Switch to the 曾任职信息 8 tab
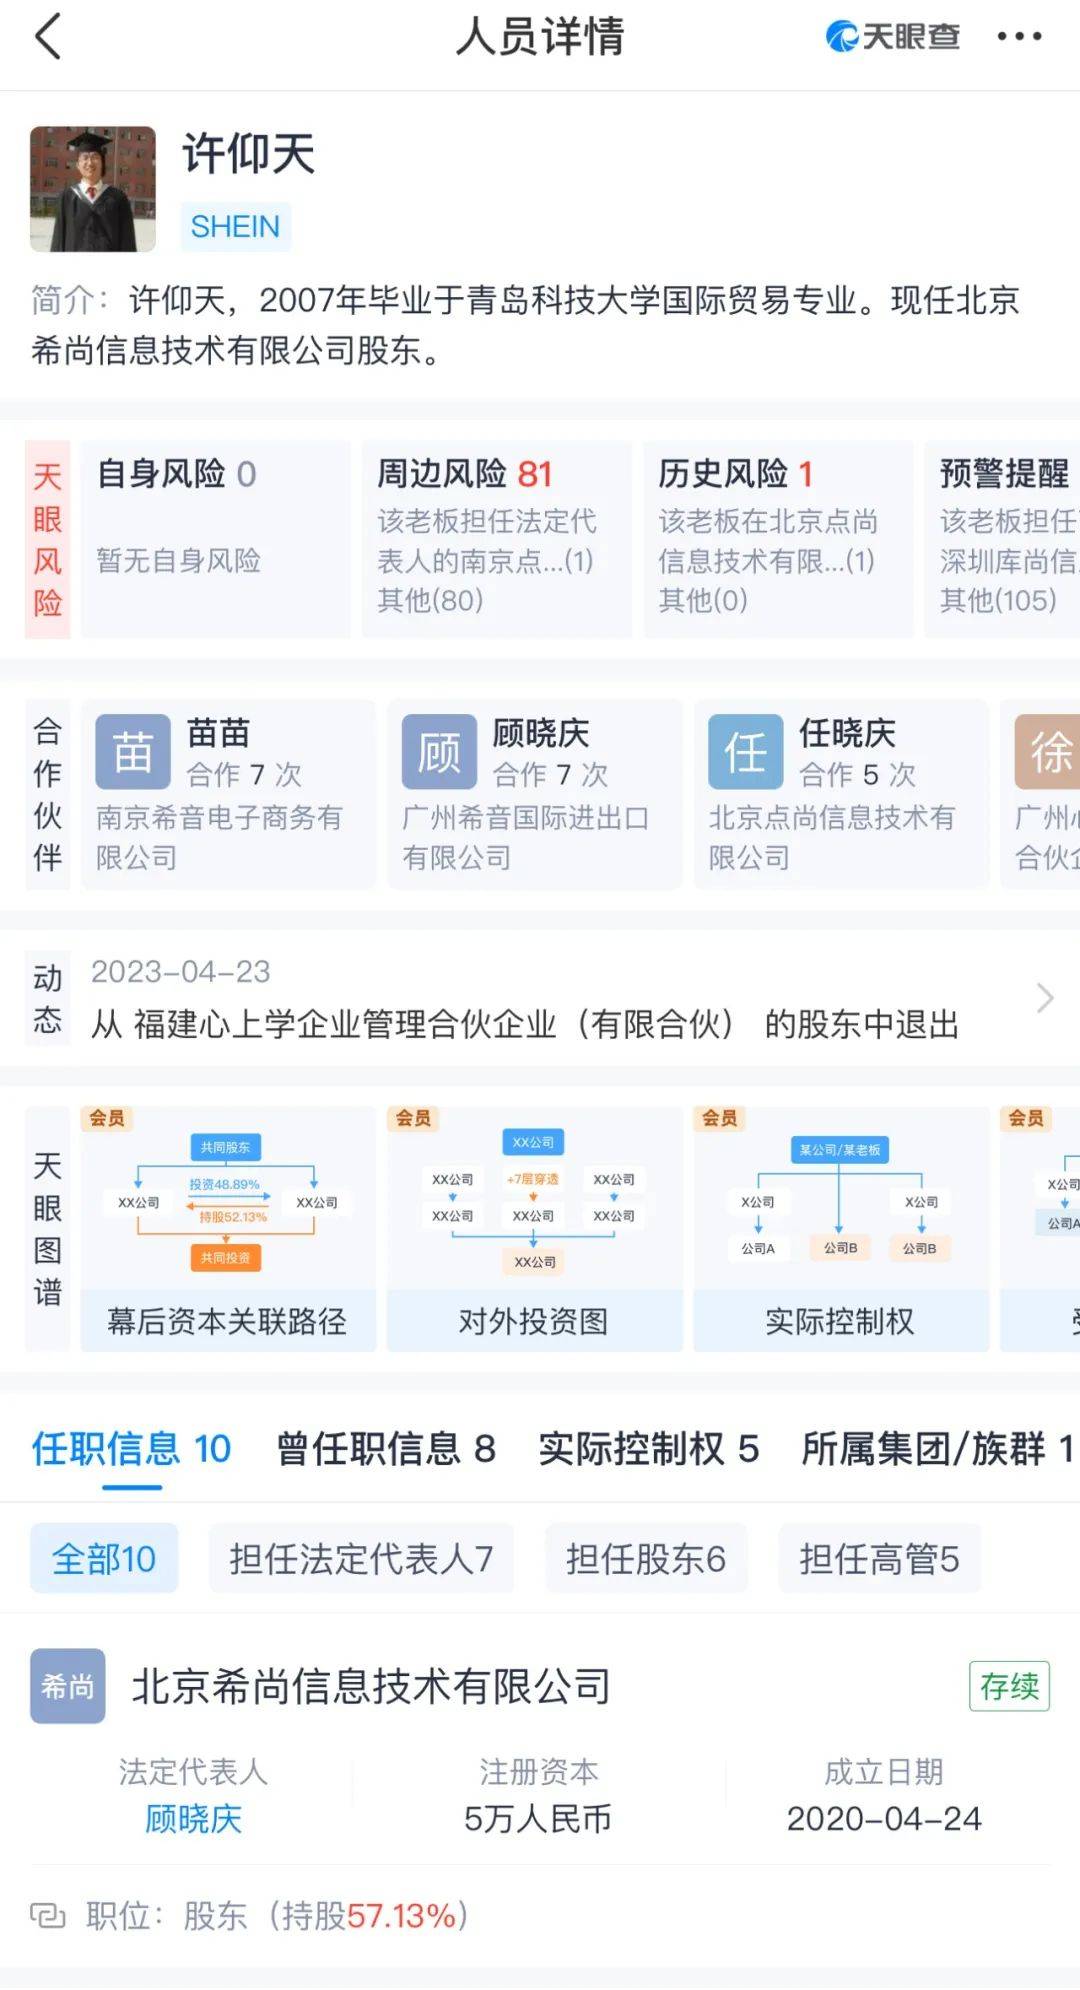Image resolution: width=1080 pixels, height=1990 pixels. [x=386, y=1448]
